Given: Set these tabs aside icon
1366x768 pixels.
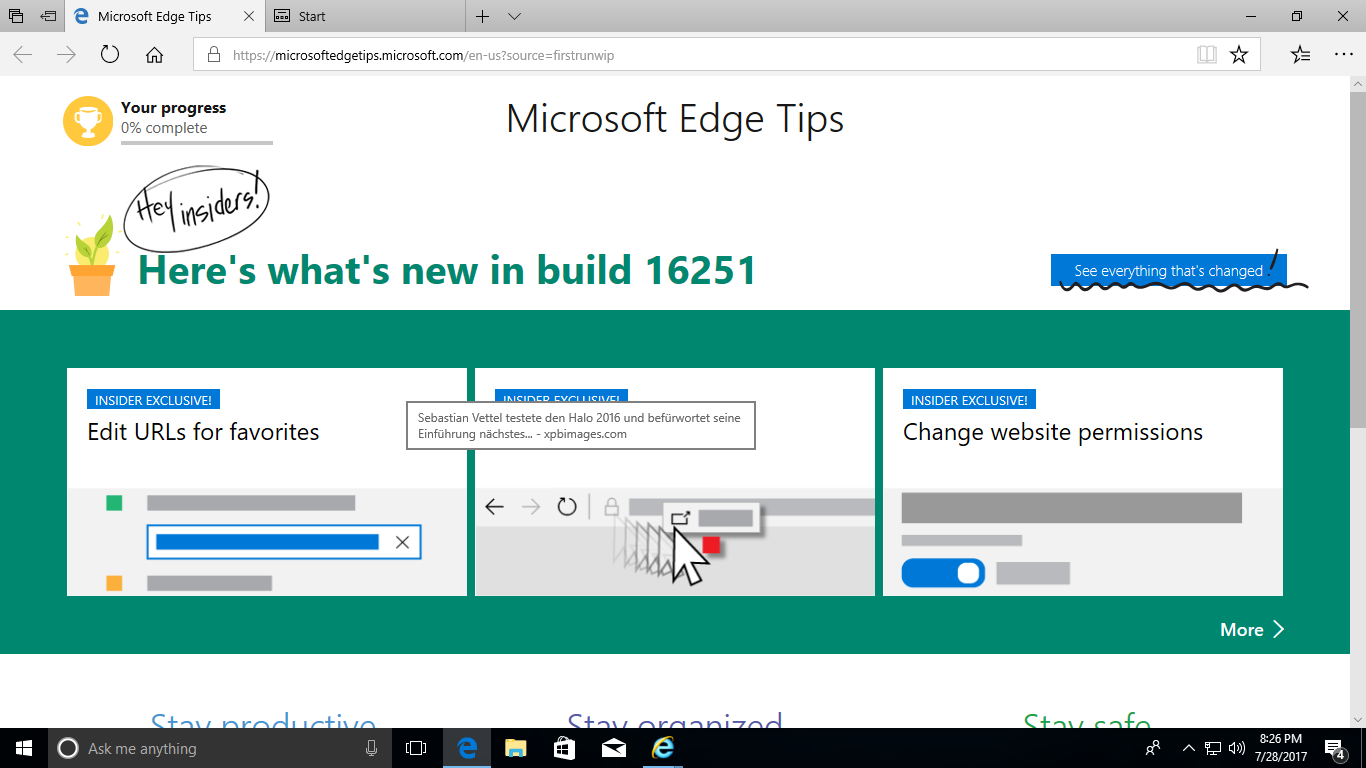Looking at the screenshot, I should pyautogui.click(x=48, y=16).
